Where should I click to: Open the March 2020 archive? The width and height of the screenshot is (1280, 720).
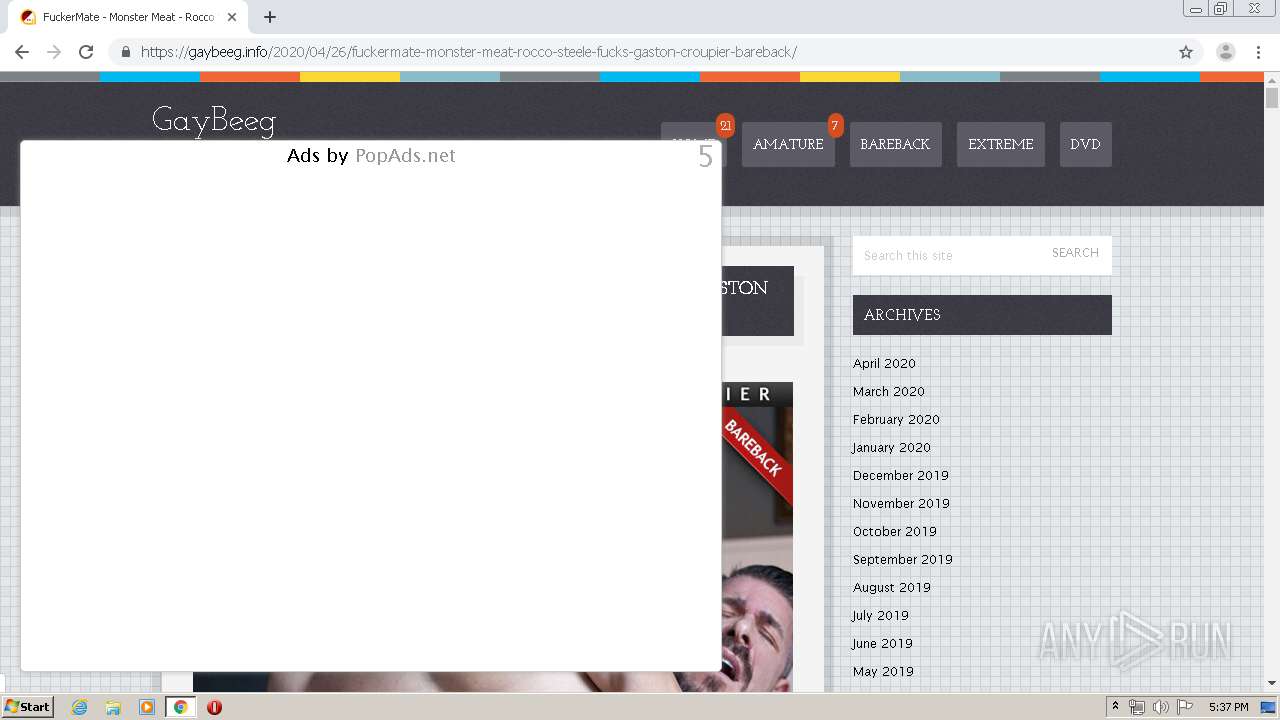(889, 391)
